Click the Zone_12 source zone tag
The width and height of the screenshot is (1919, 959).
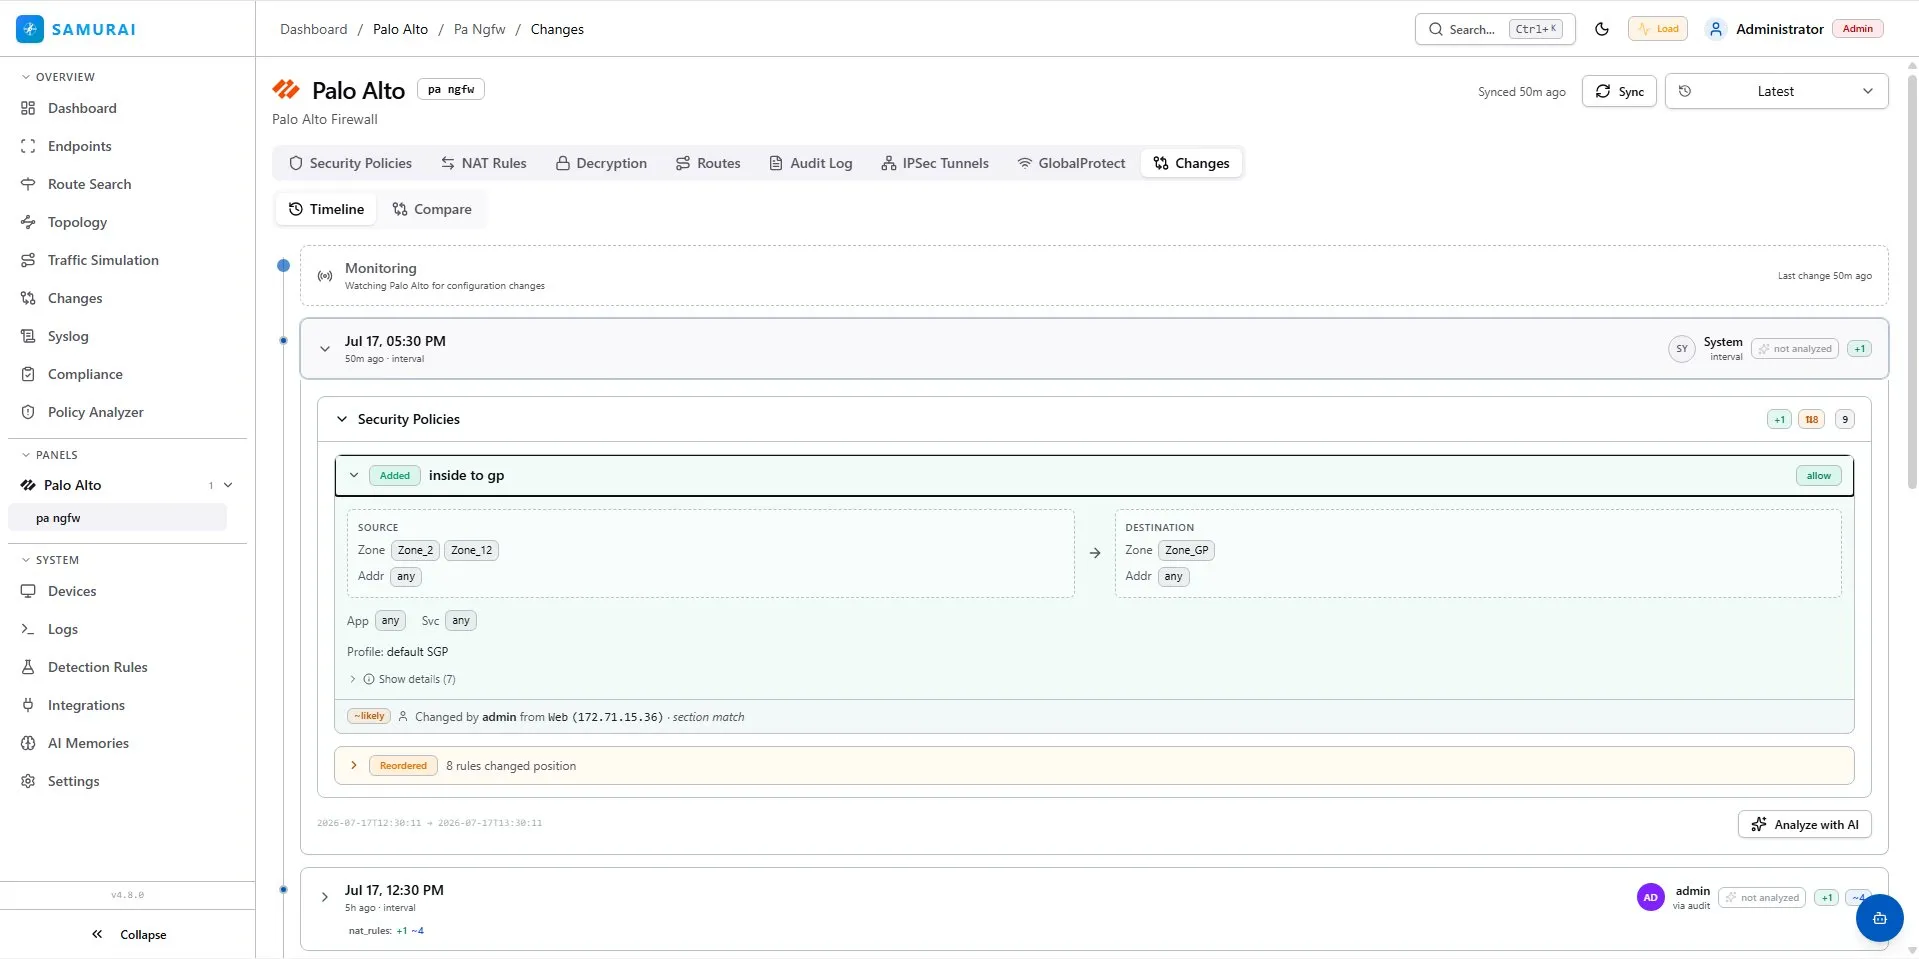pos(471,550)
